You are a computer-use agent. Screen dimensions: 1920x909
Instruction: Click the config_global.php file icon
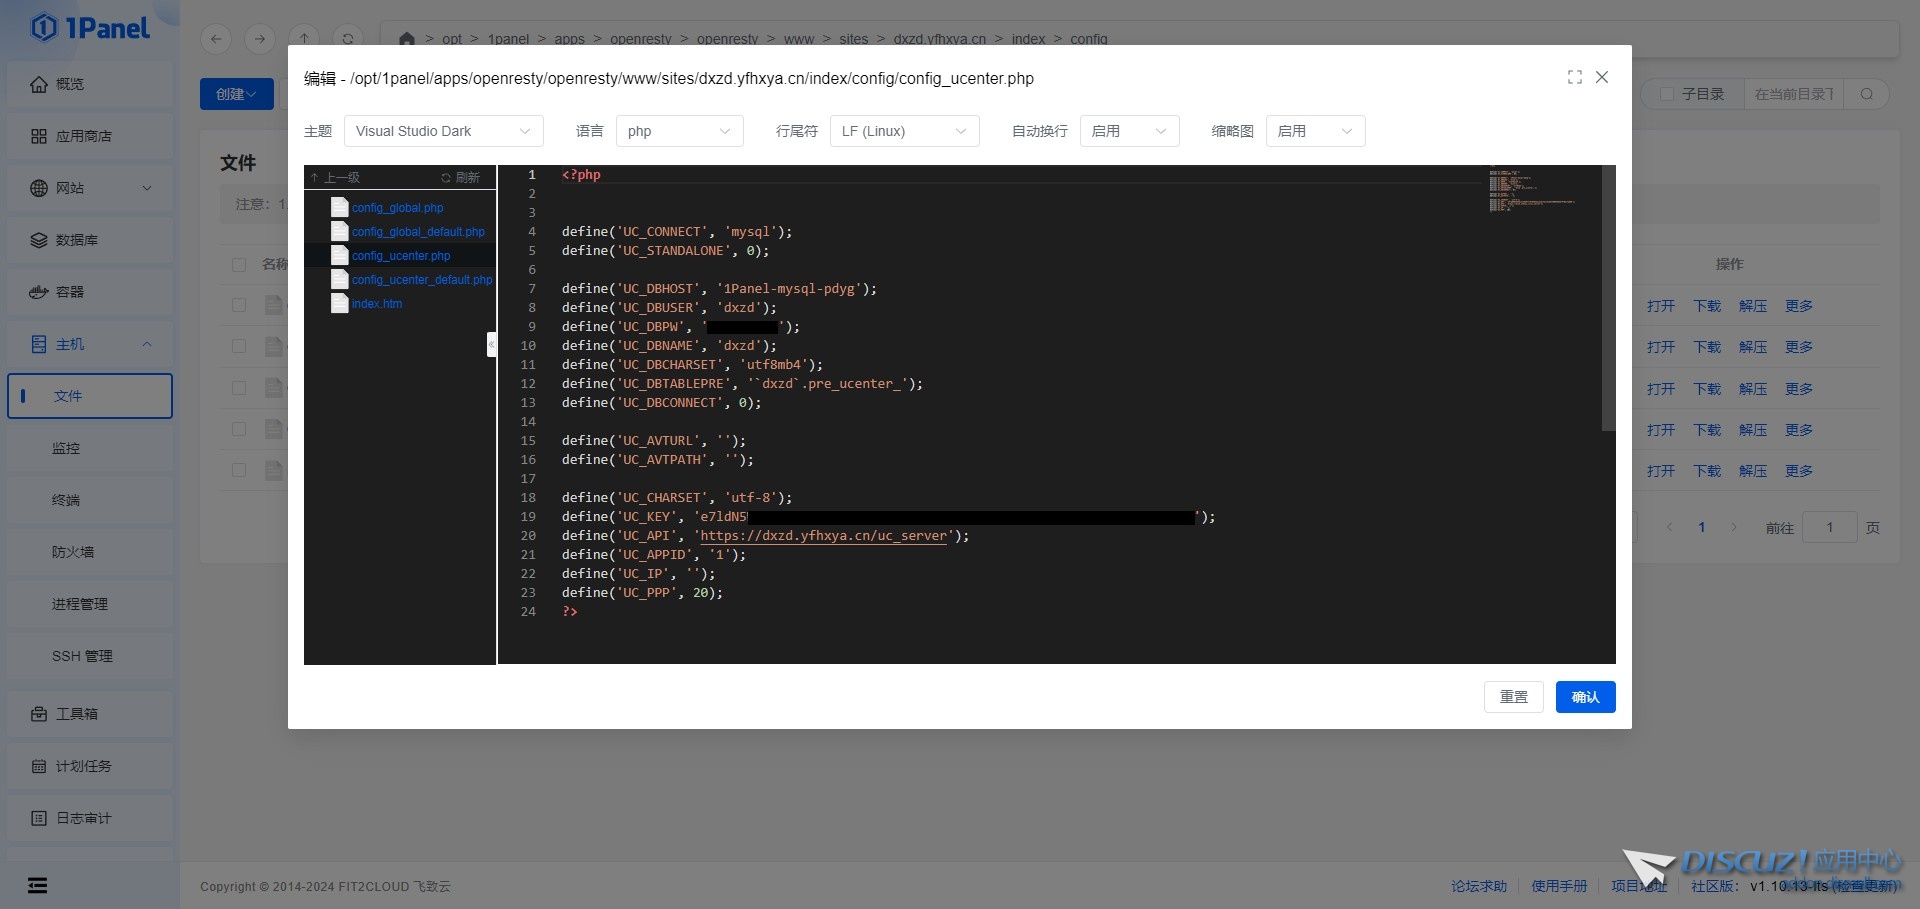coord(340,207)
